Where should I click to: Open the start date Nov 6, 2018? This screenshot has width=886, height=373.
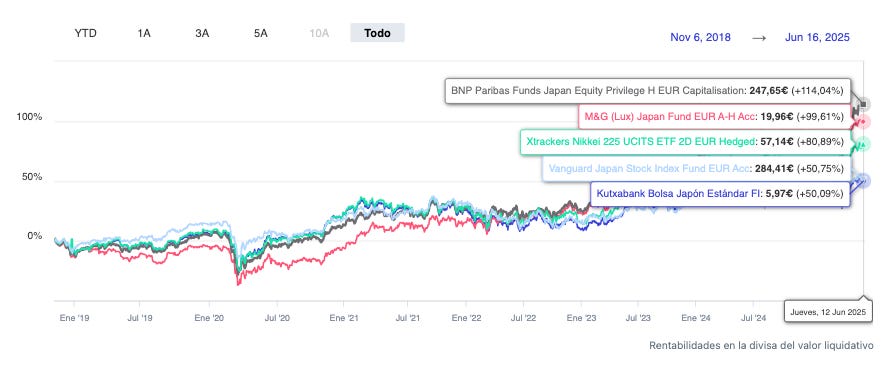(700, 37)
